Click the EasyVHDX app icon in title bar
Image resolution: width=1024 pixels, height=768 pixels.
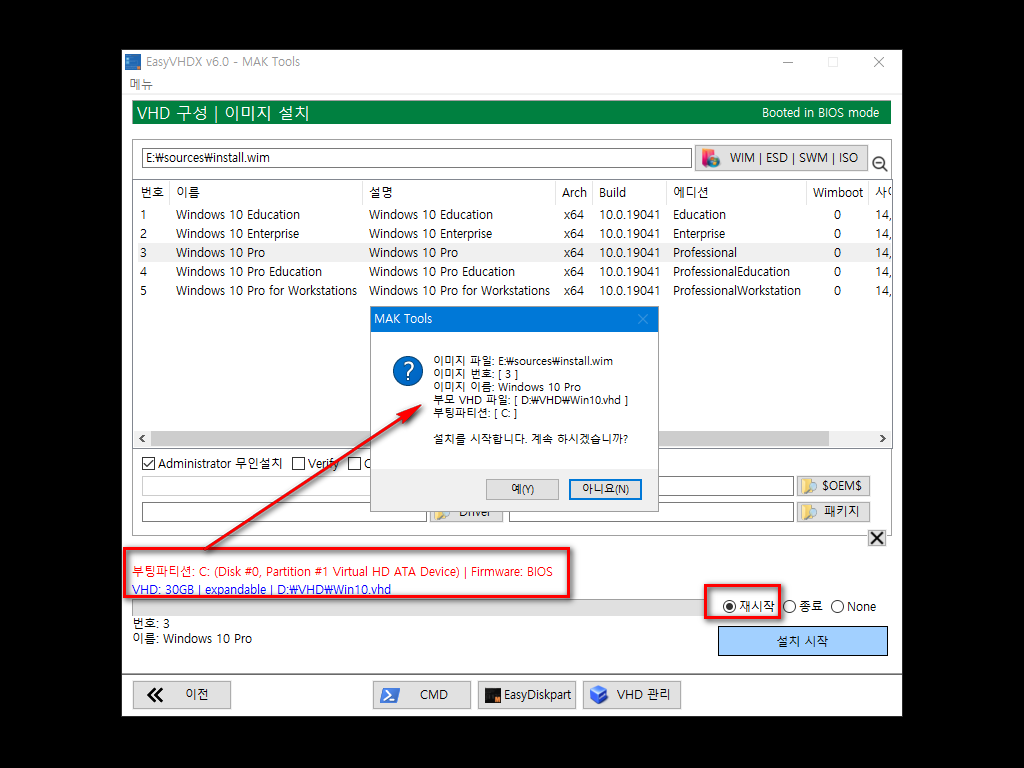(x=133, y=62)
